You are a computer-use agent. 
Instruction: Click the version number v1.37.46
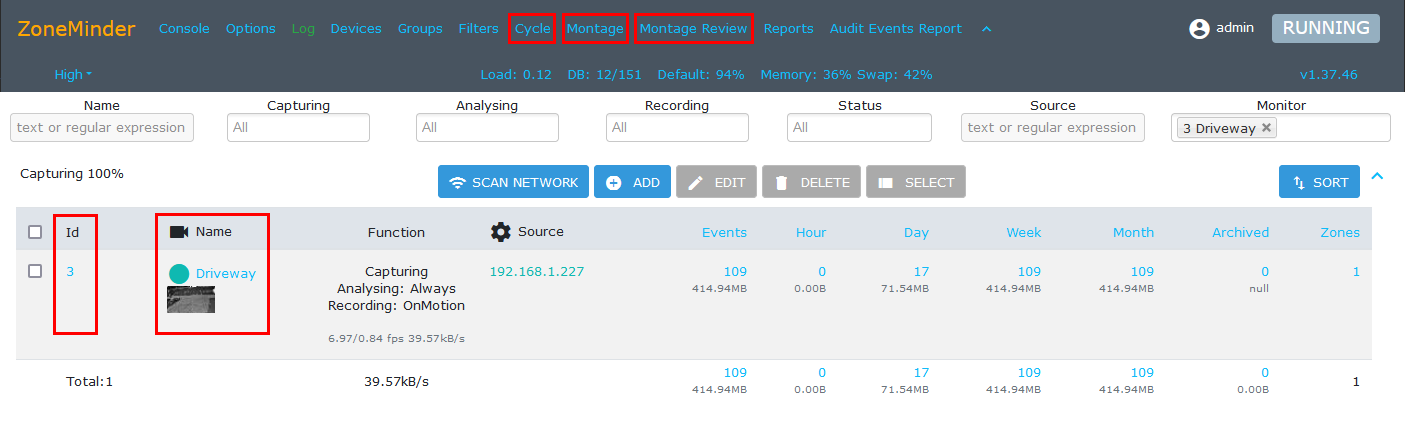pos(1328,74)
